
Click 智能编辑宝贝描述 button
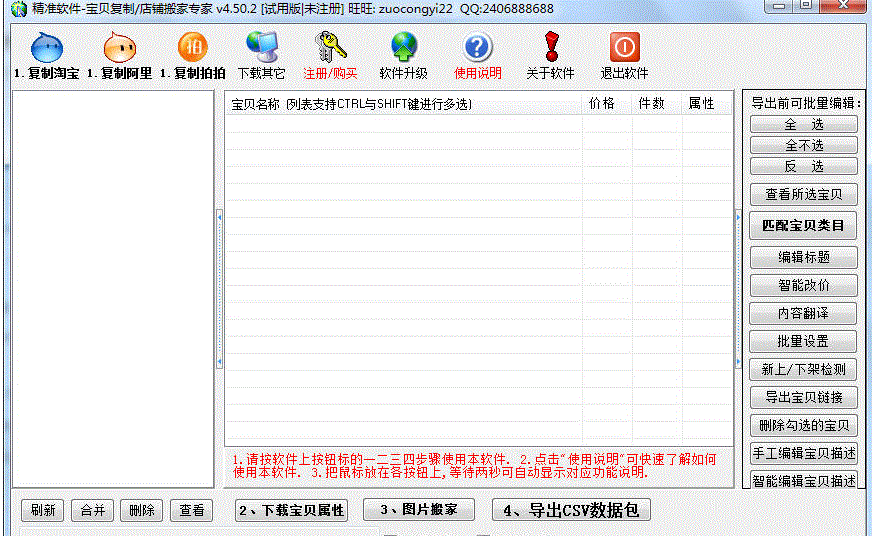[x=804, y=480]
